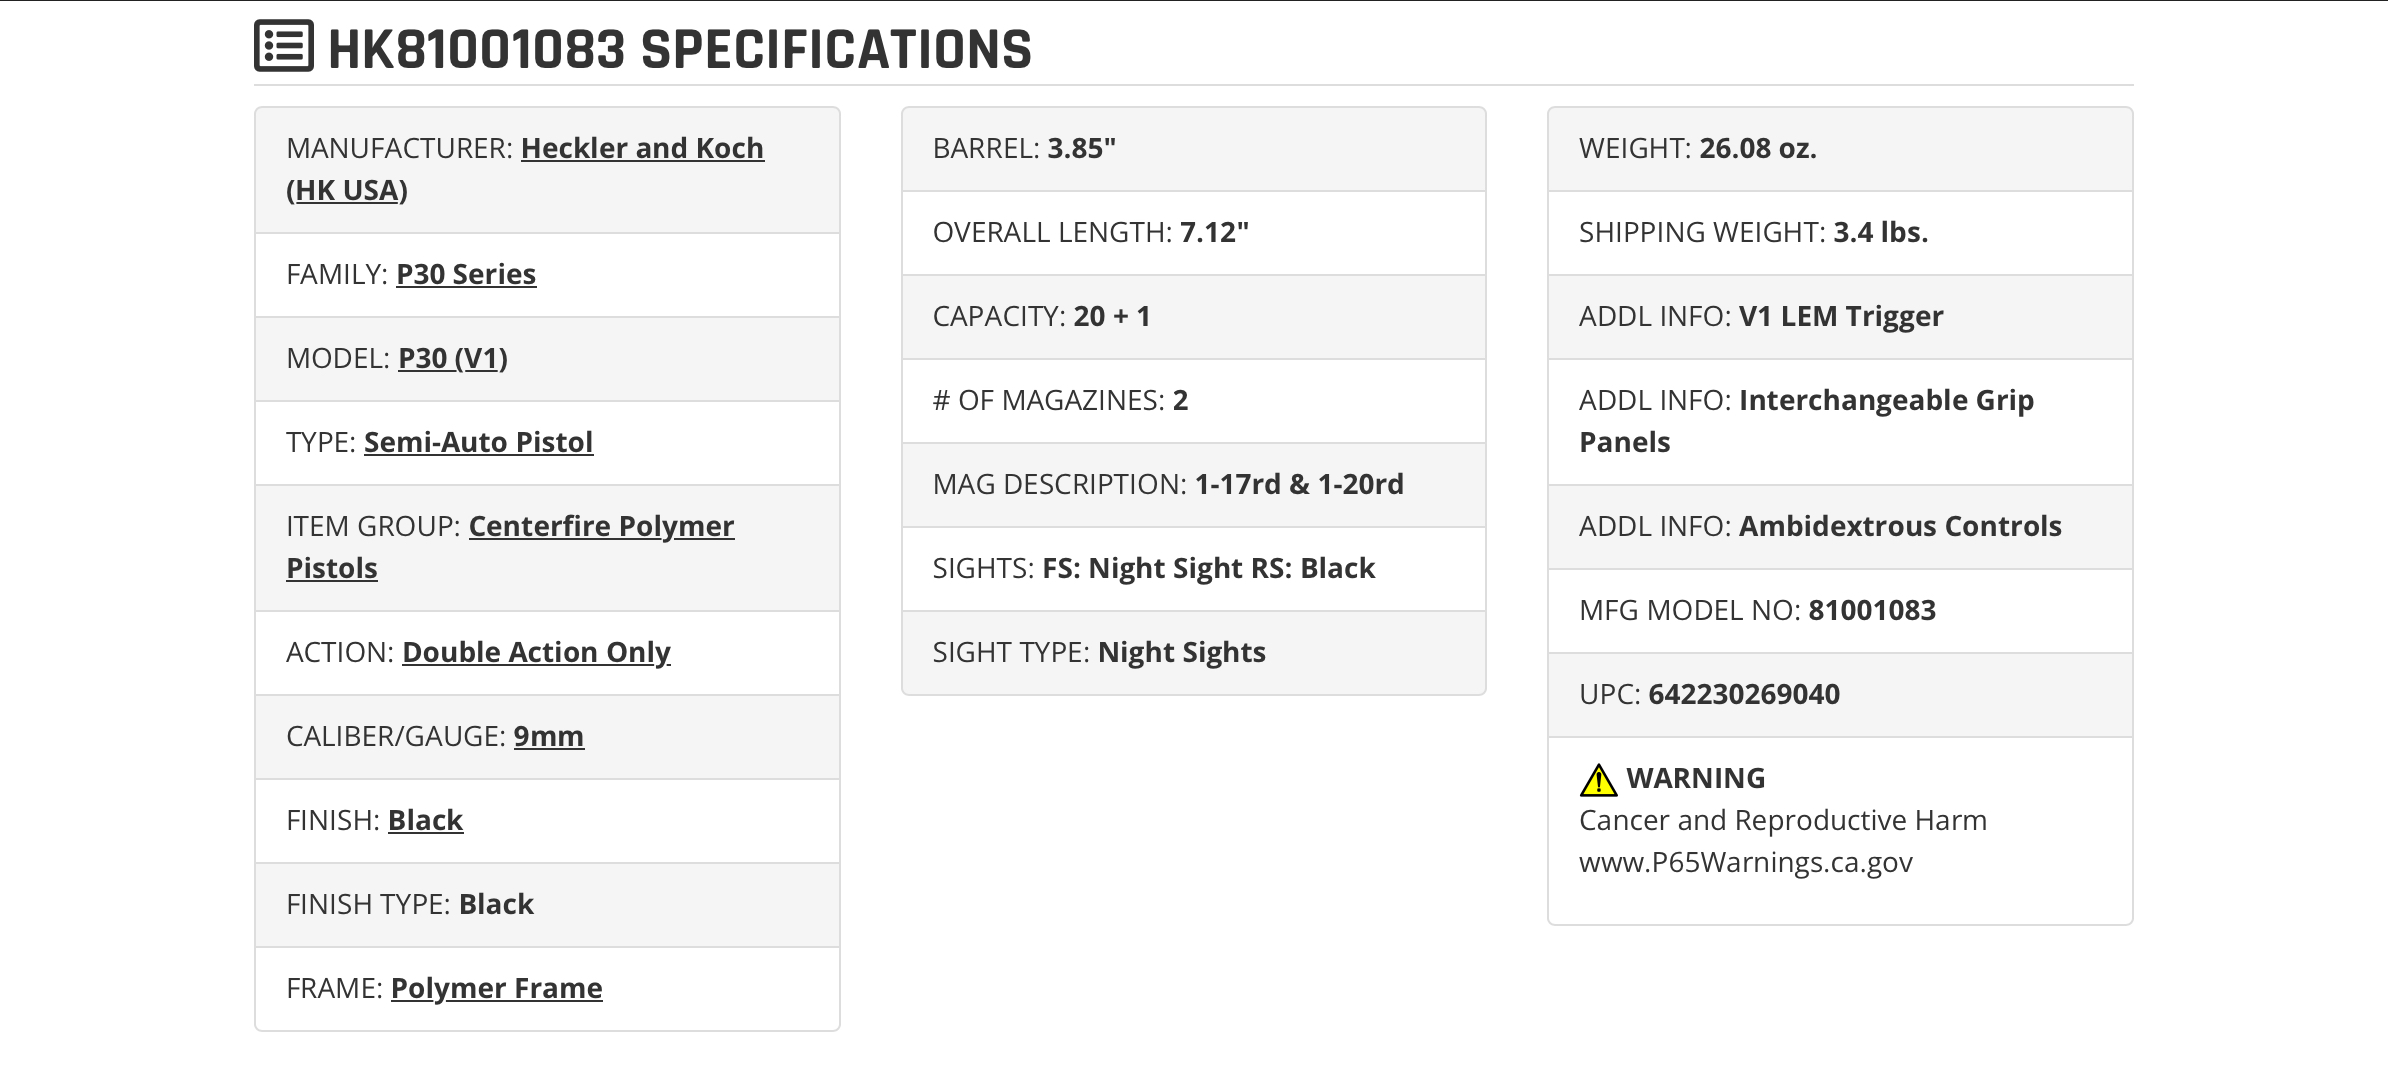Open the Centerfire Polymer Pistols link
The width and height of the screenshot is (2388, 1069).
[510, 547]
